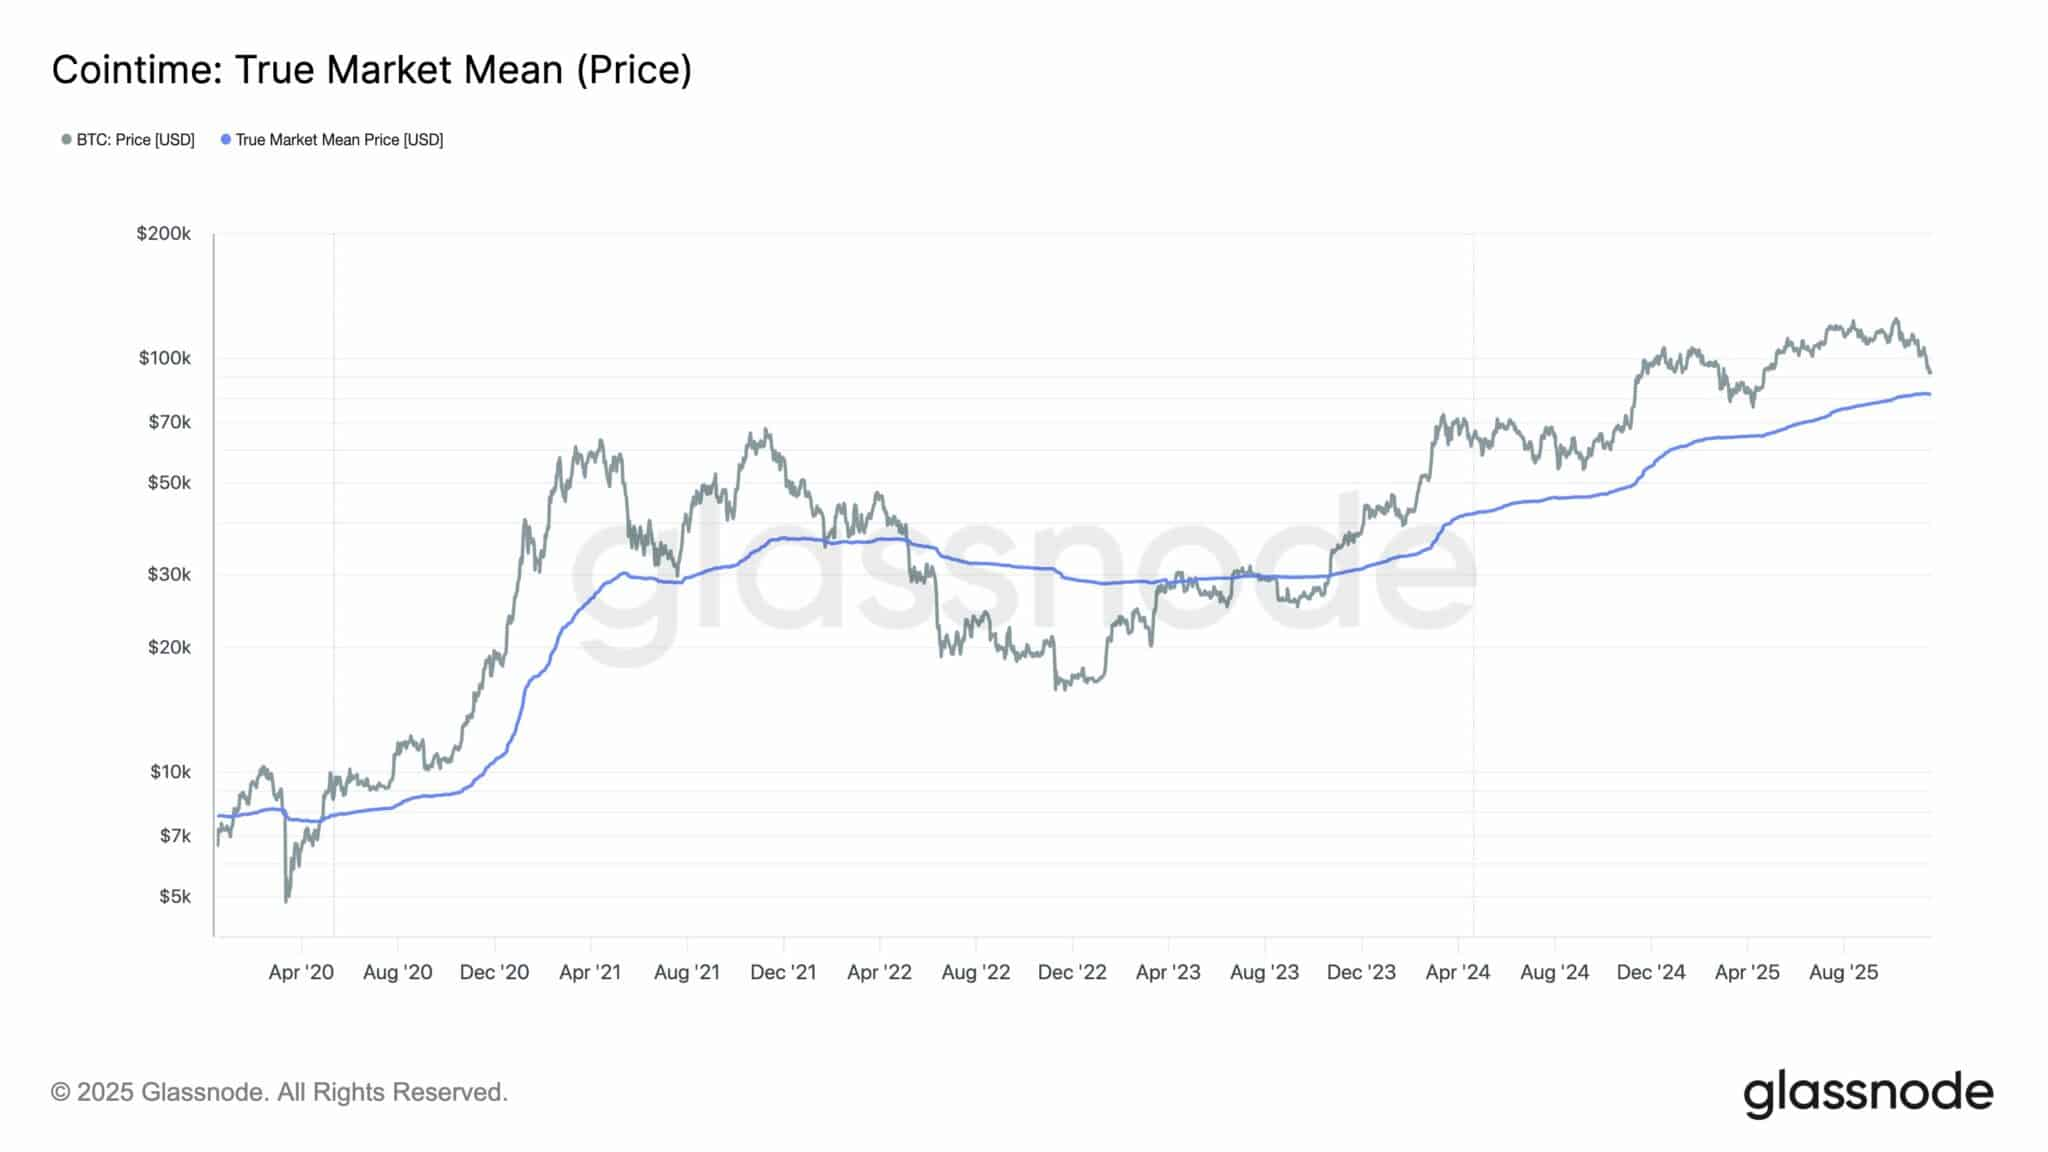The image size is (2048, 1152).
Task: Click the chart title Cointime: True Market Mean
Action: coord(371,70)
